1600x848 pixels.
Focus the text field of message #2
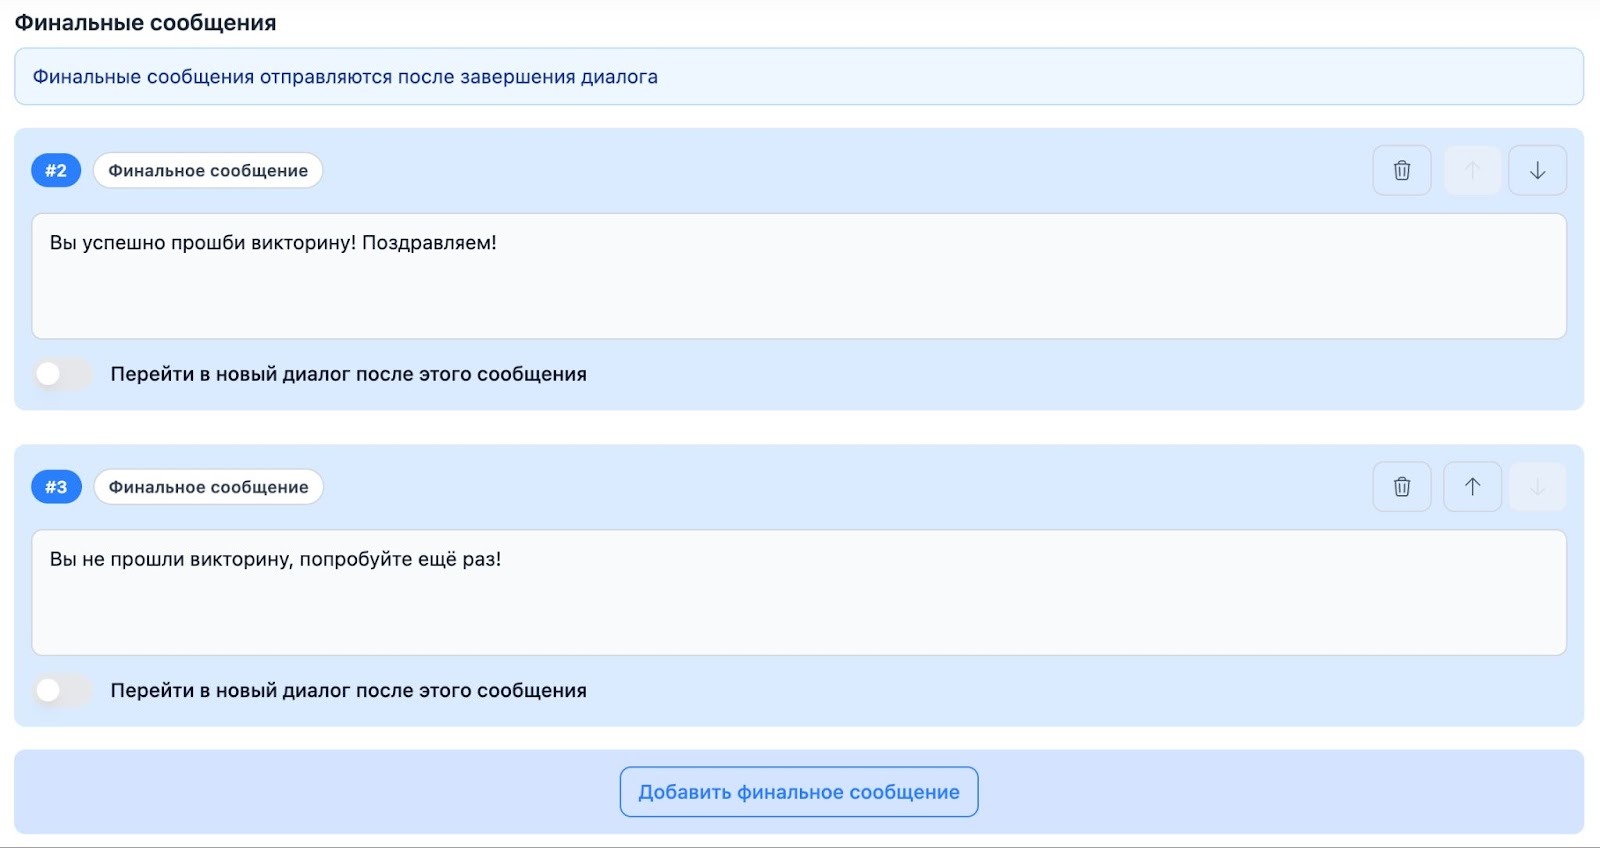[x=798, y=290]
